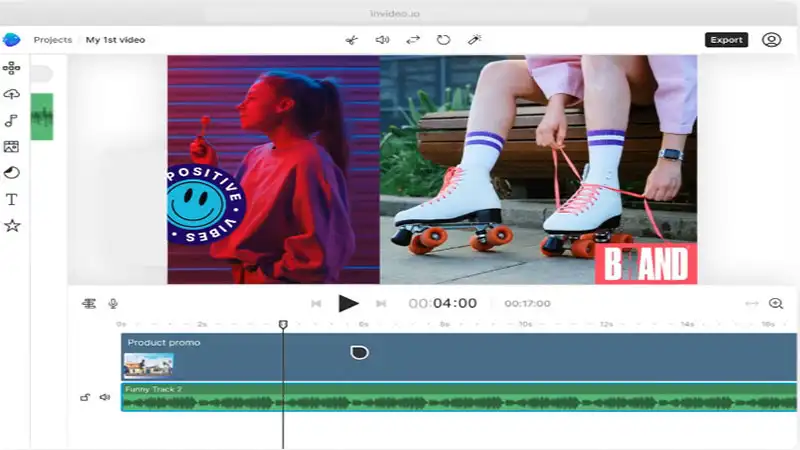
Task: Open the star favorites icon in sidebar
Action: 12,226
